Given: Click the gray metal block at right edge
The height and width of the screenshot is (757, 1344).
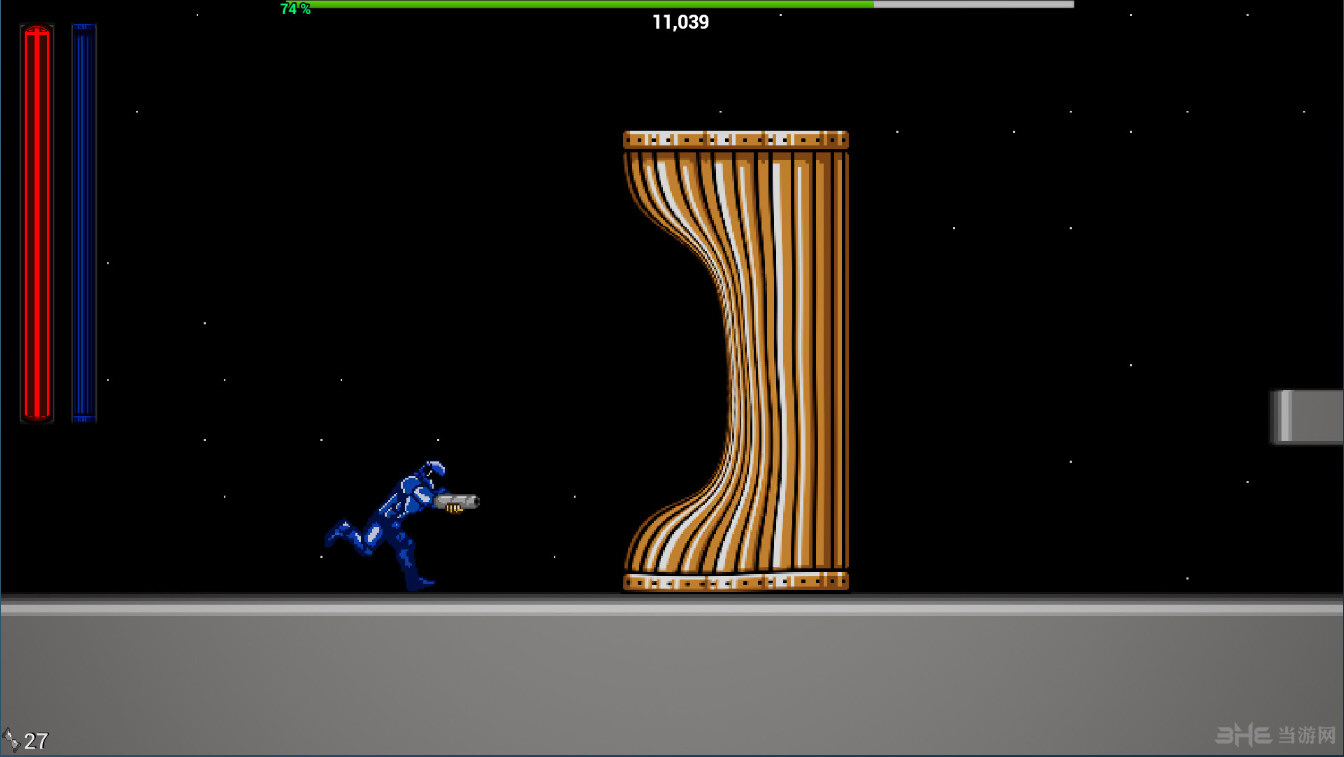Looking at the screenshot, I should pos(1307,416).
